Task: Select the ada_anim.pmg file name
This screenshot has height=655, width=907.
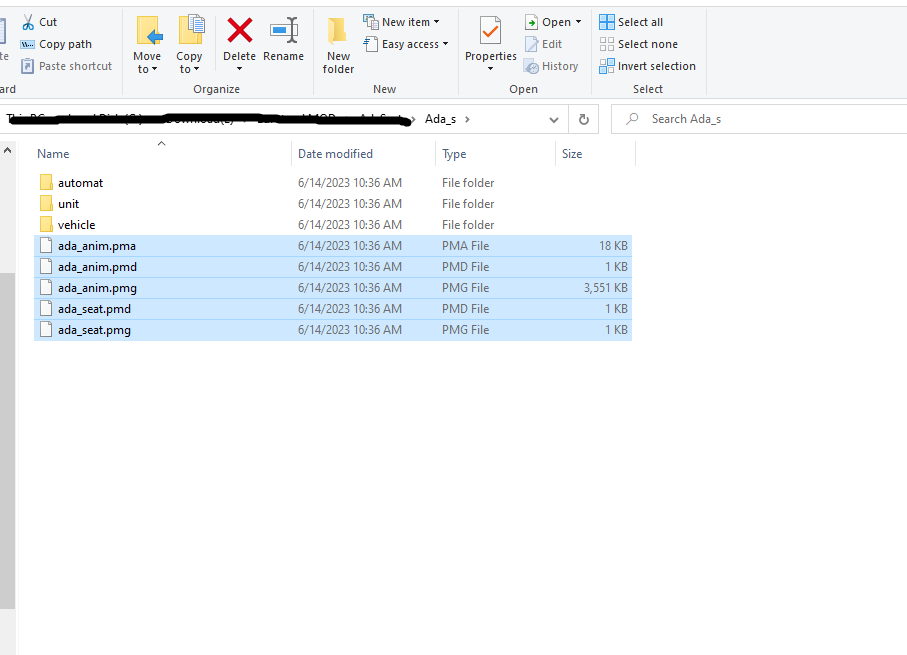Action: coord(97,288)
